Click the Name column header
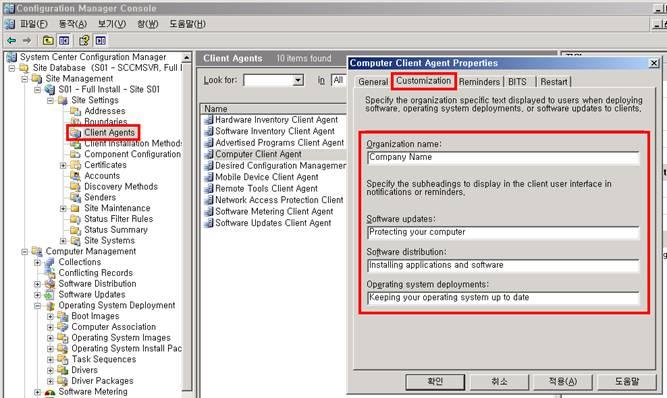The width and height of the screenshot is (667, 398). click(274, 109)
